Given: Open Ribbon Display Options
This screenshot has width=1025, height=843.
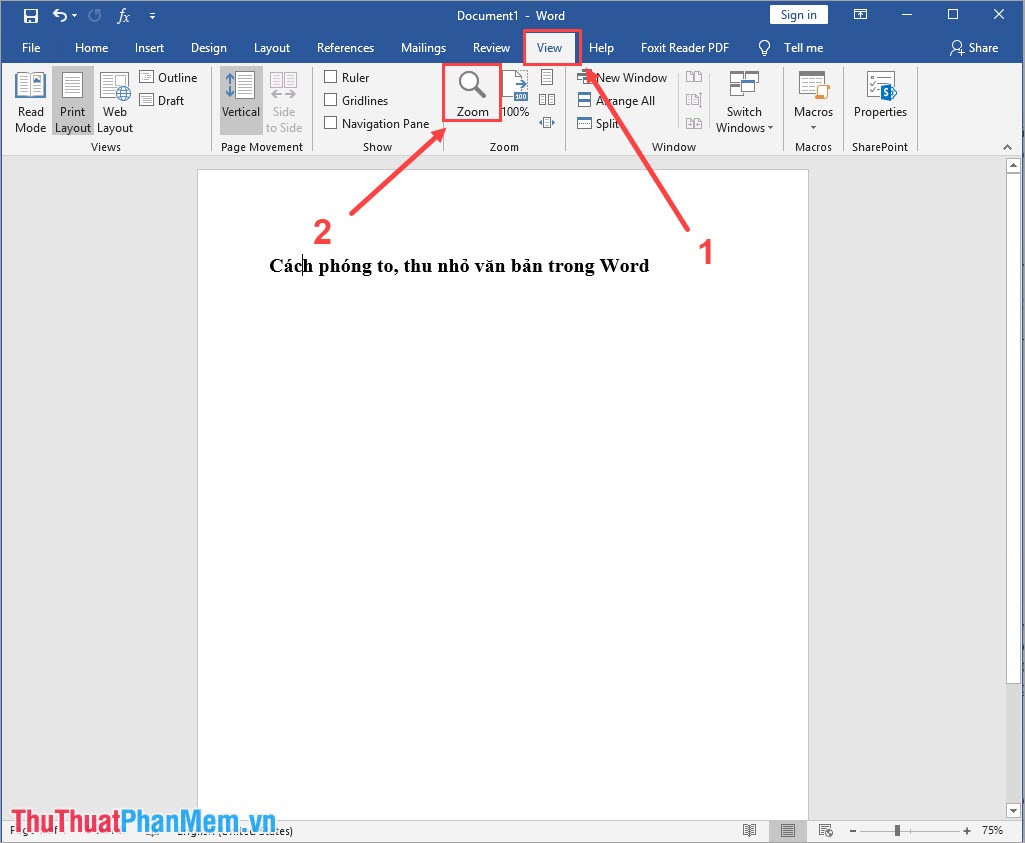Looking at the screenshot, I should point(860,14).
